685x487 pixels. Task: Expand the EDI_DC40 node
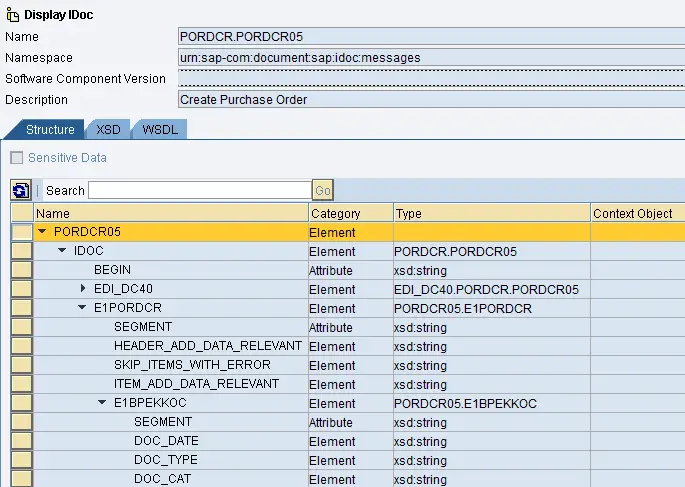pos(83,288)
